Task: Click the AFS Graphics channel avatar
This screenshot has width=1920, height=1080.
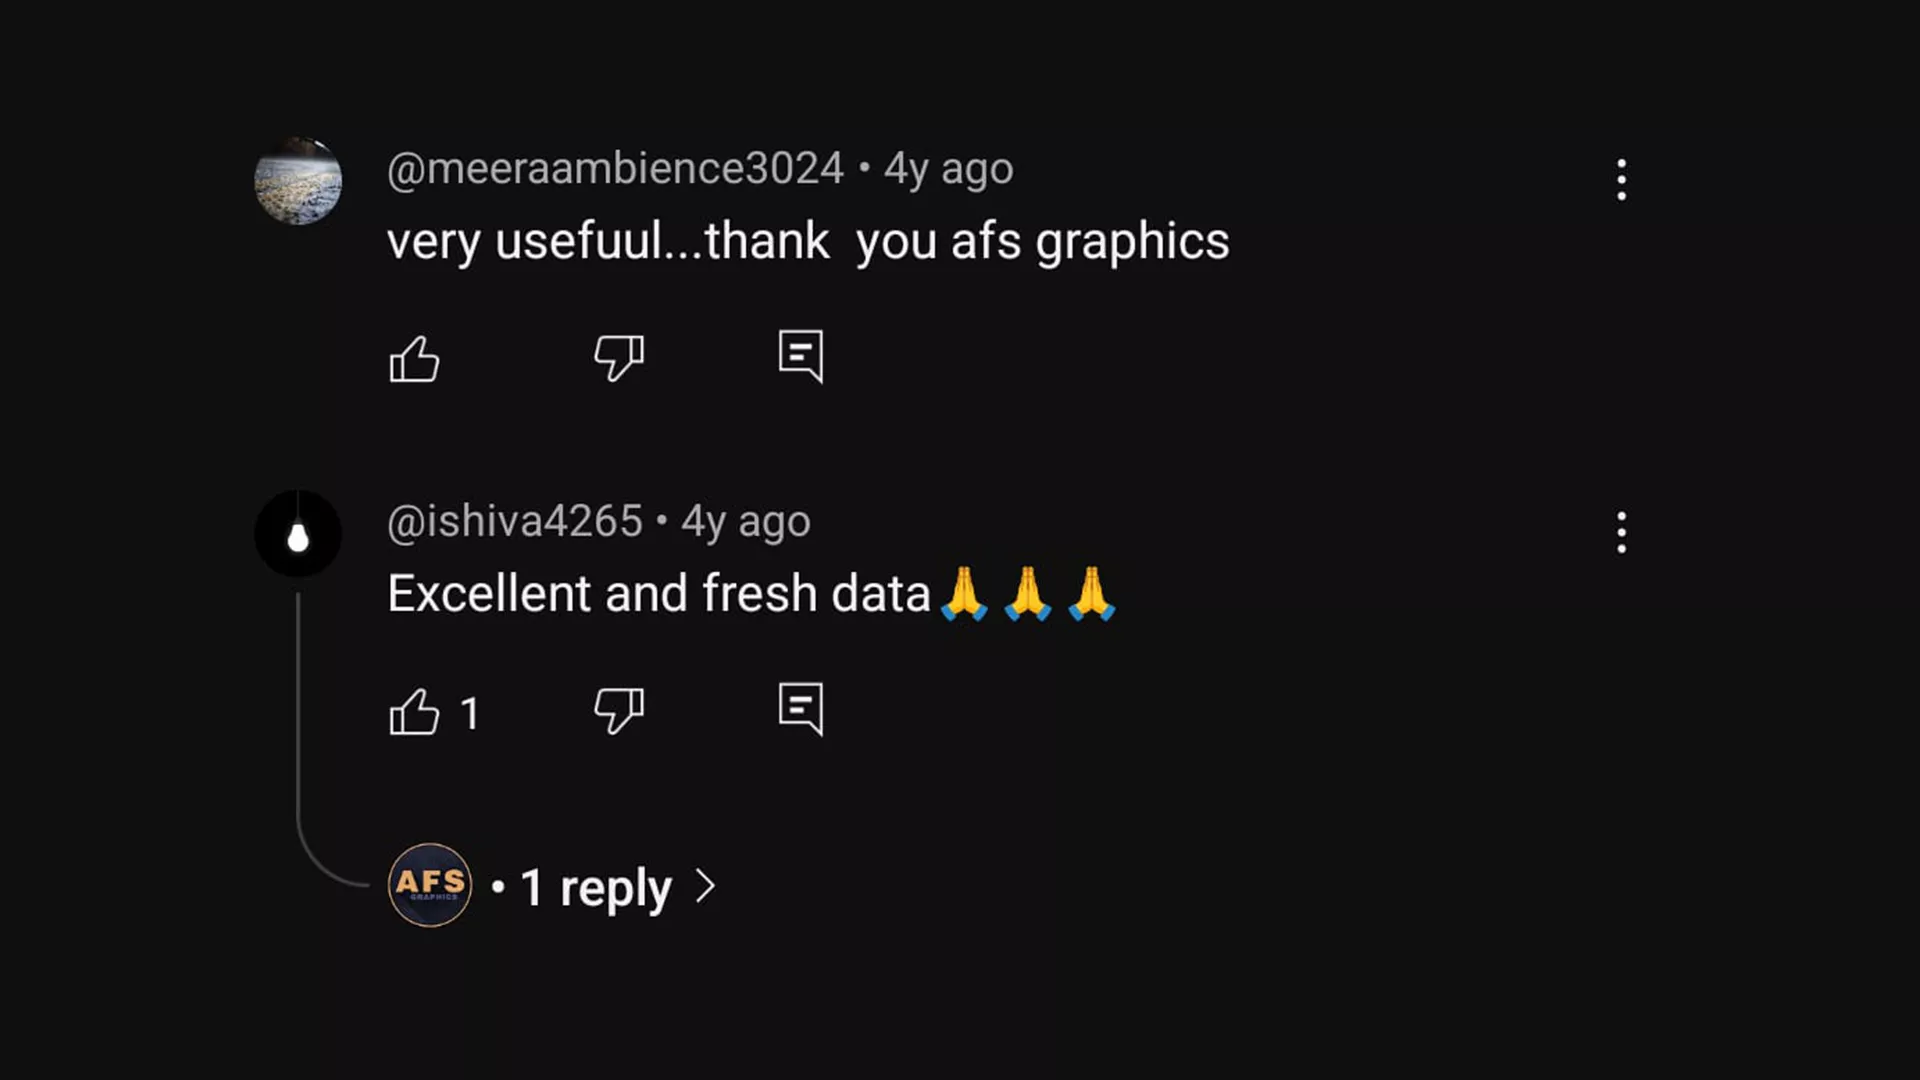Action: (x=430, y=885)
